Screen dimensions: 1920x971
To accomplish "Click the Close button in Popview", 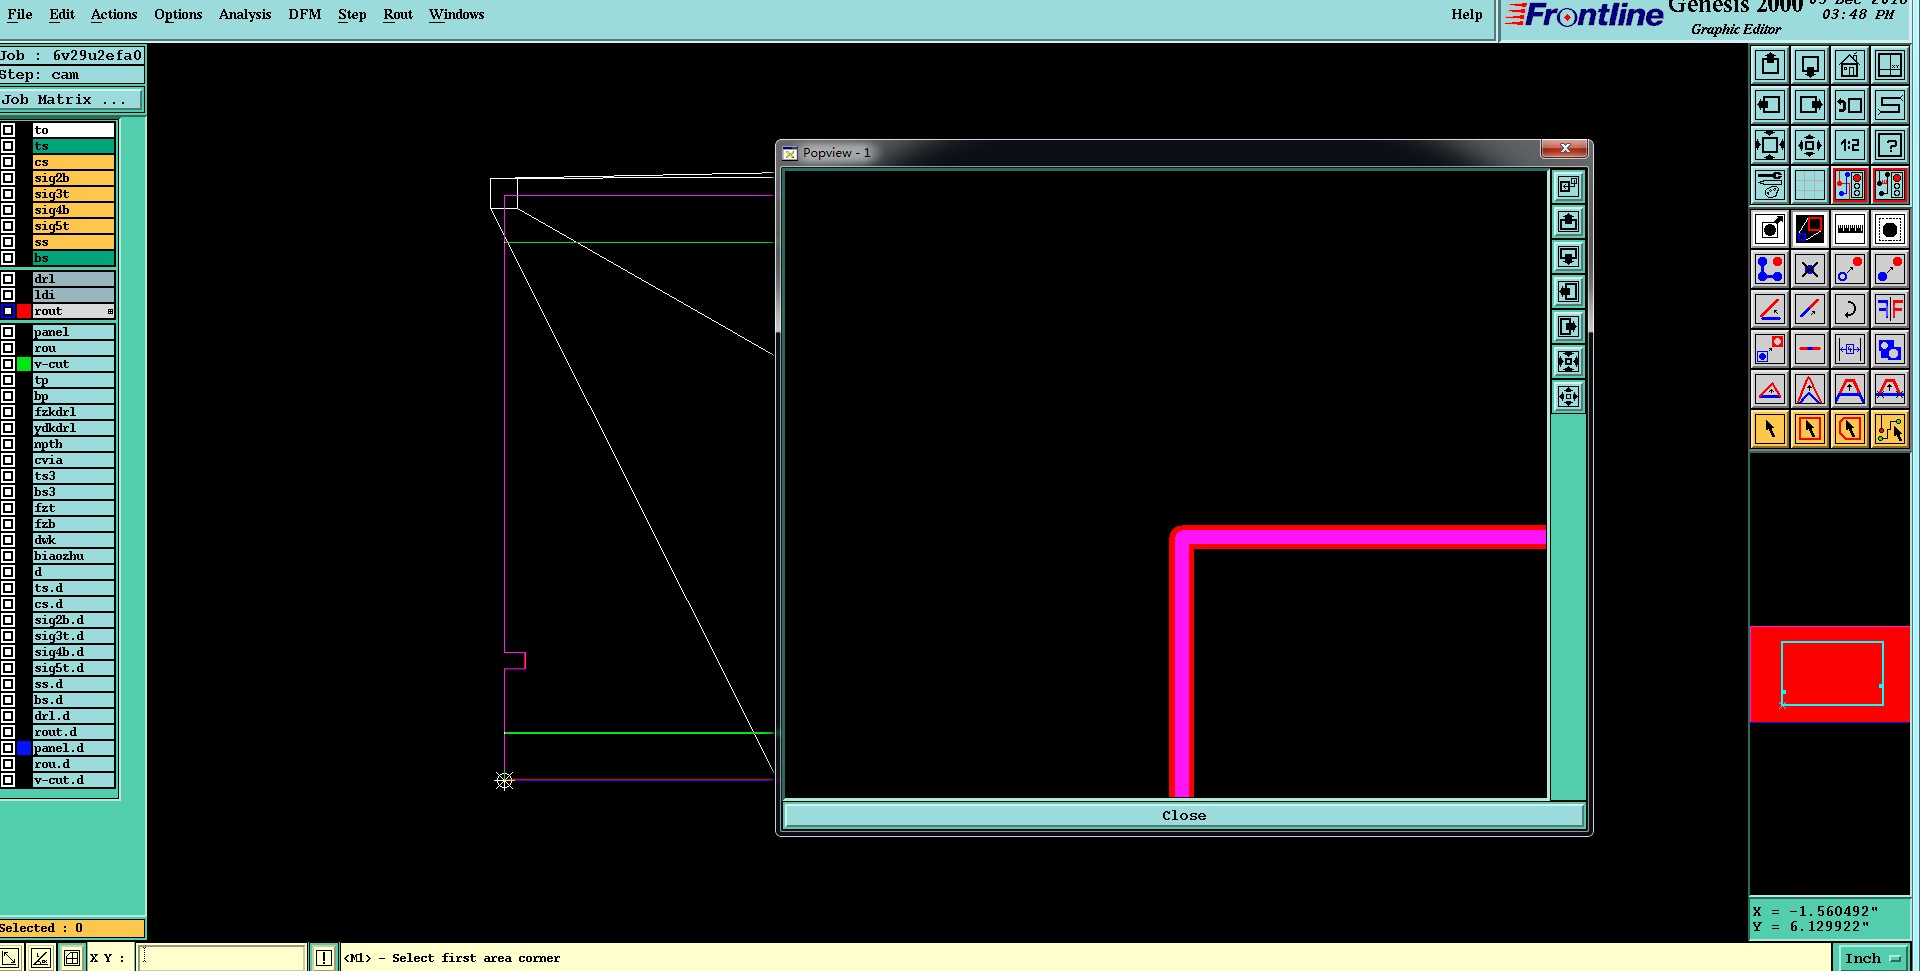I will pos(1184,816).
